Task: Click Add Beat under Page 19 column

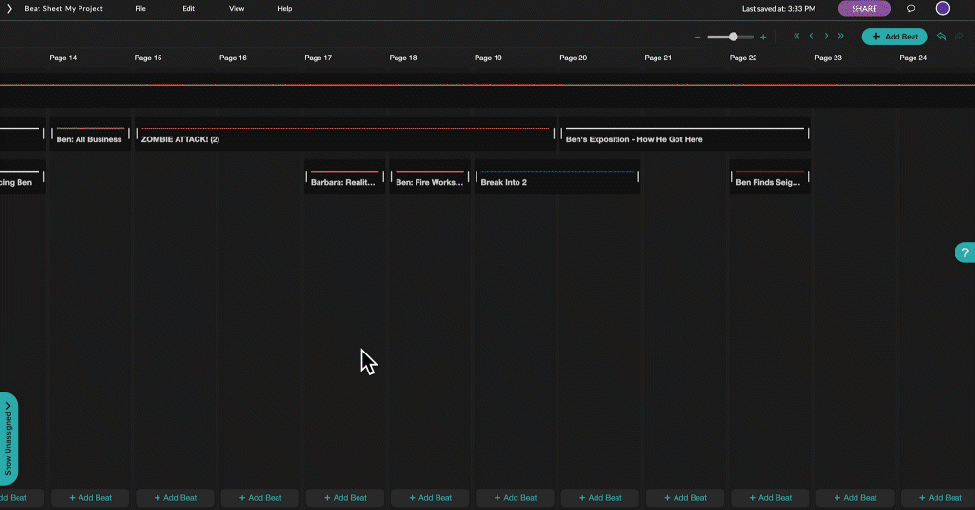Action: [515, 498]
